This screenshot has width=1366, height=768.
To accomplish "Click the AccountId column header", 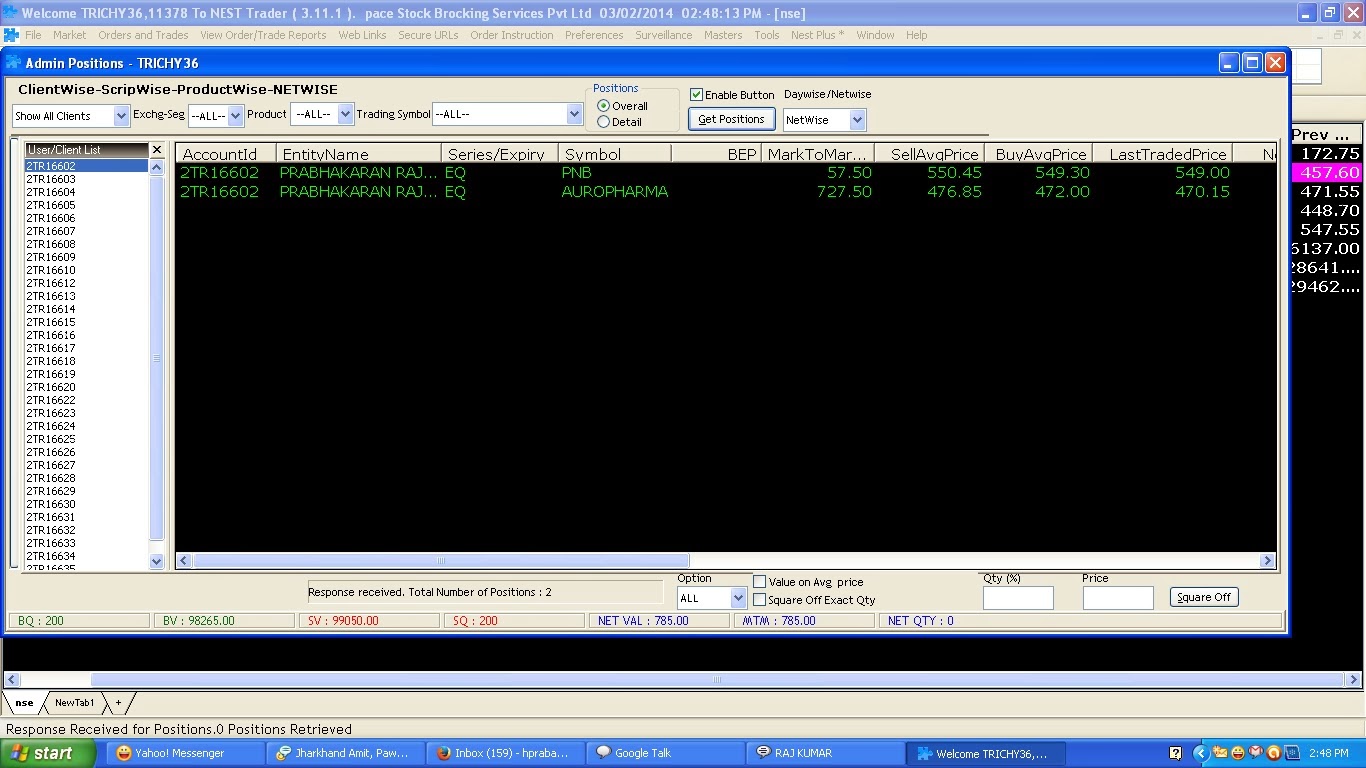I will pyautogui.click(x=226, y=154).
